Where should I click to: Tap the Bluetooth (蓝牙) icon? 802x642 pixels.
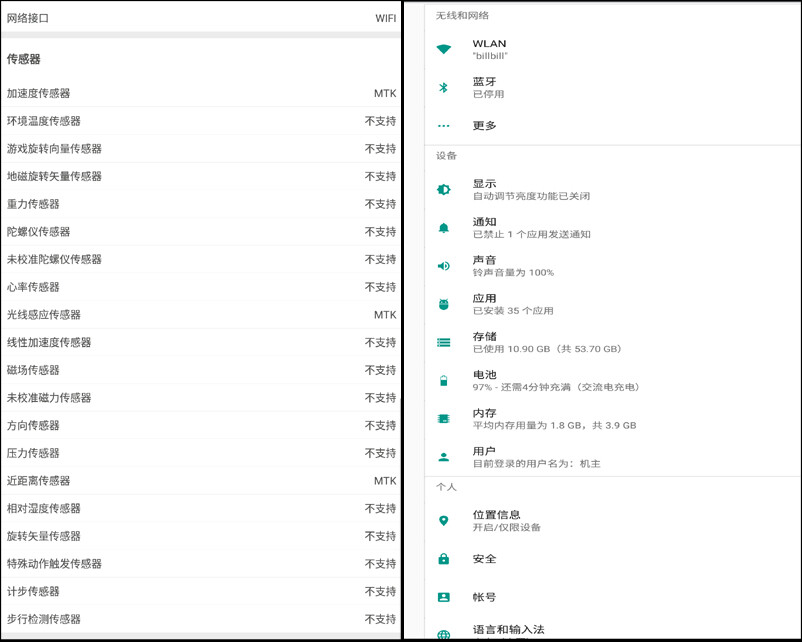tap(443, 87)
